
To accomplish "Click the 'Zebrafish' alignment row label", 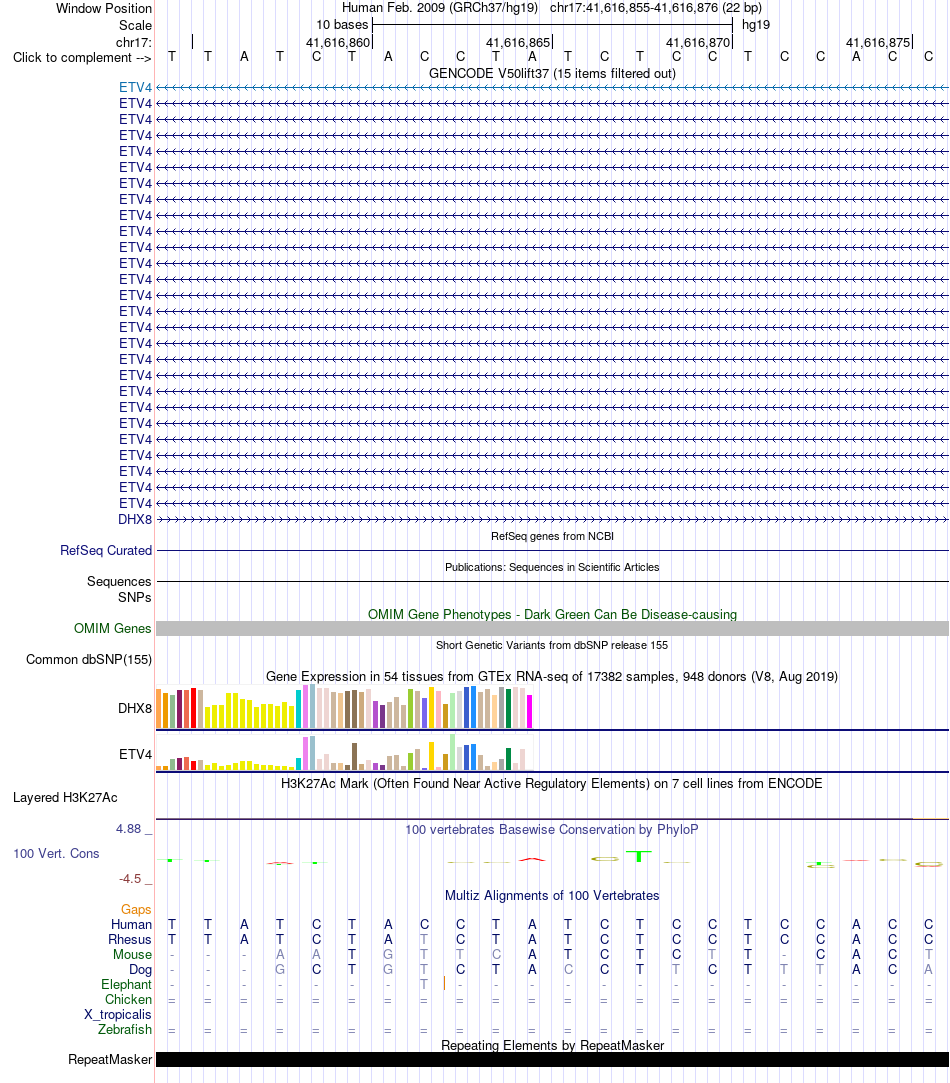I will click(x=125, y=1029).
